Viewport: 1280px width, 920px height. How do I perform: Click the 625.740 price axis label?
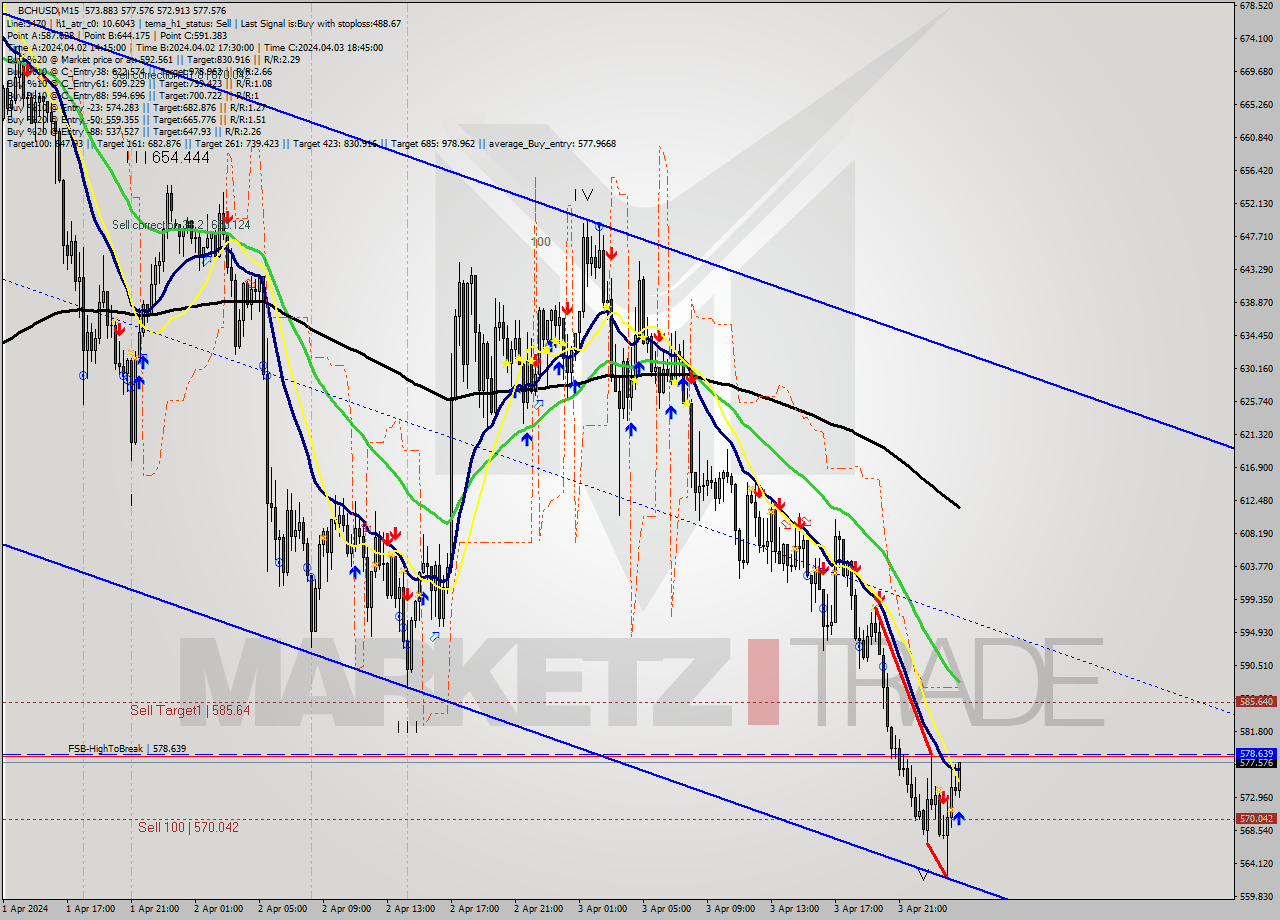pos(1256,402)
